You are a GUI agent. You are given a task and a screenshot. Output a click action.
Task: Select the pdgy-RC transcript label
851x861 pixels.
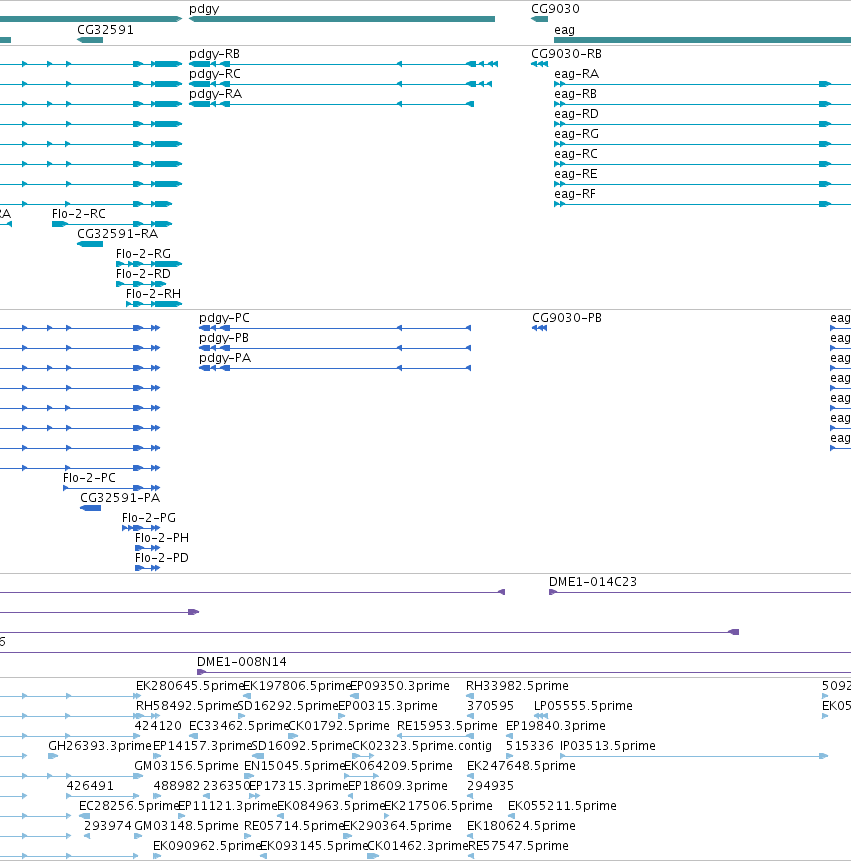tap(215, 74)
